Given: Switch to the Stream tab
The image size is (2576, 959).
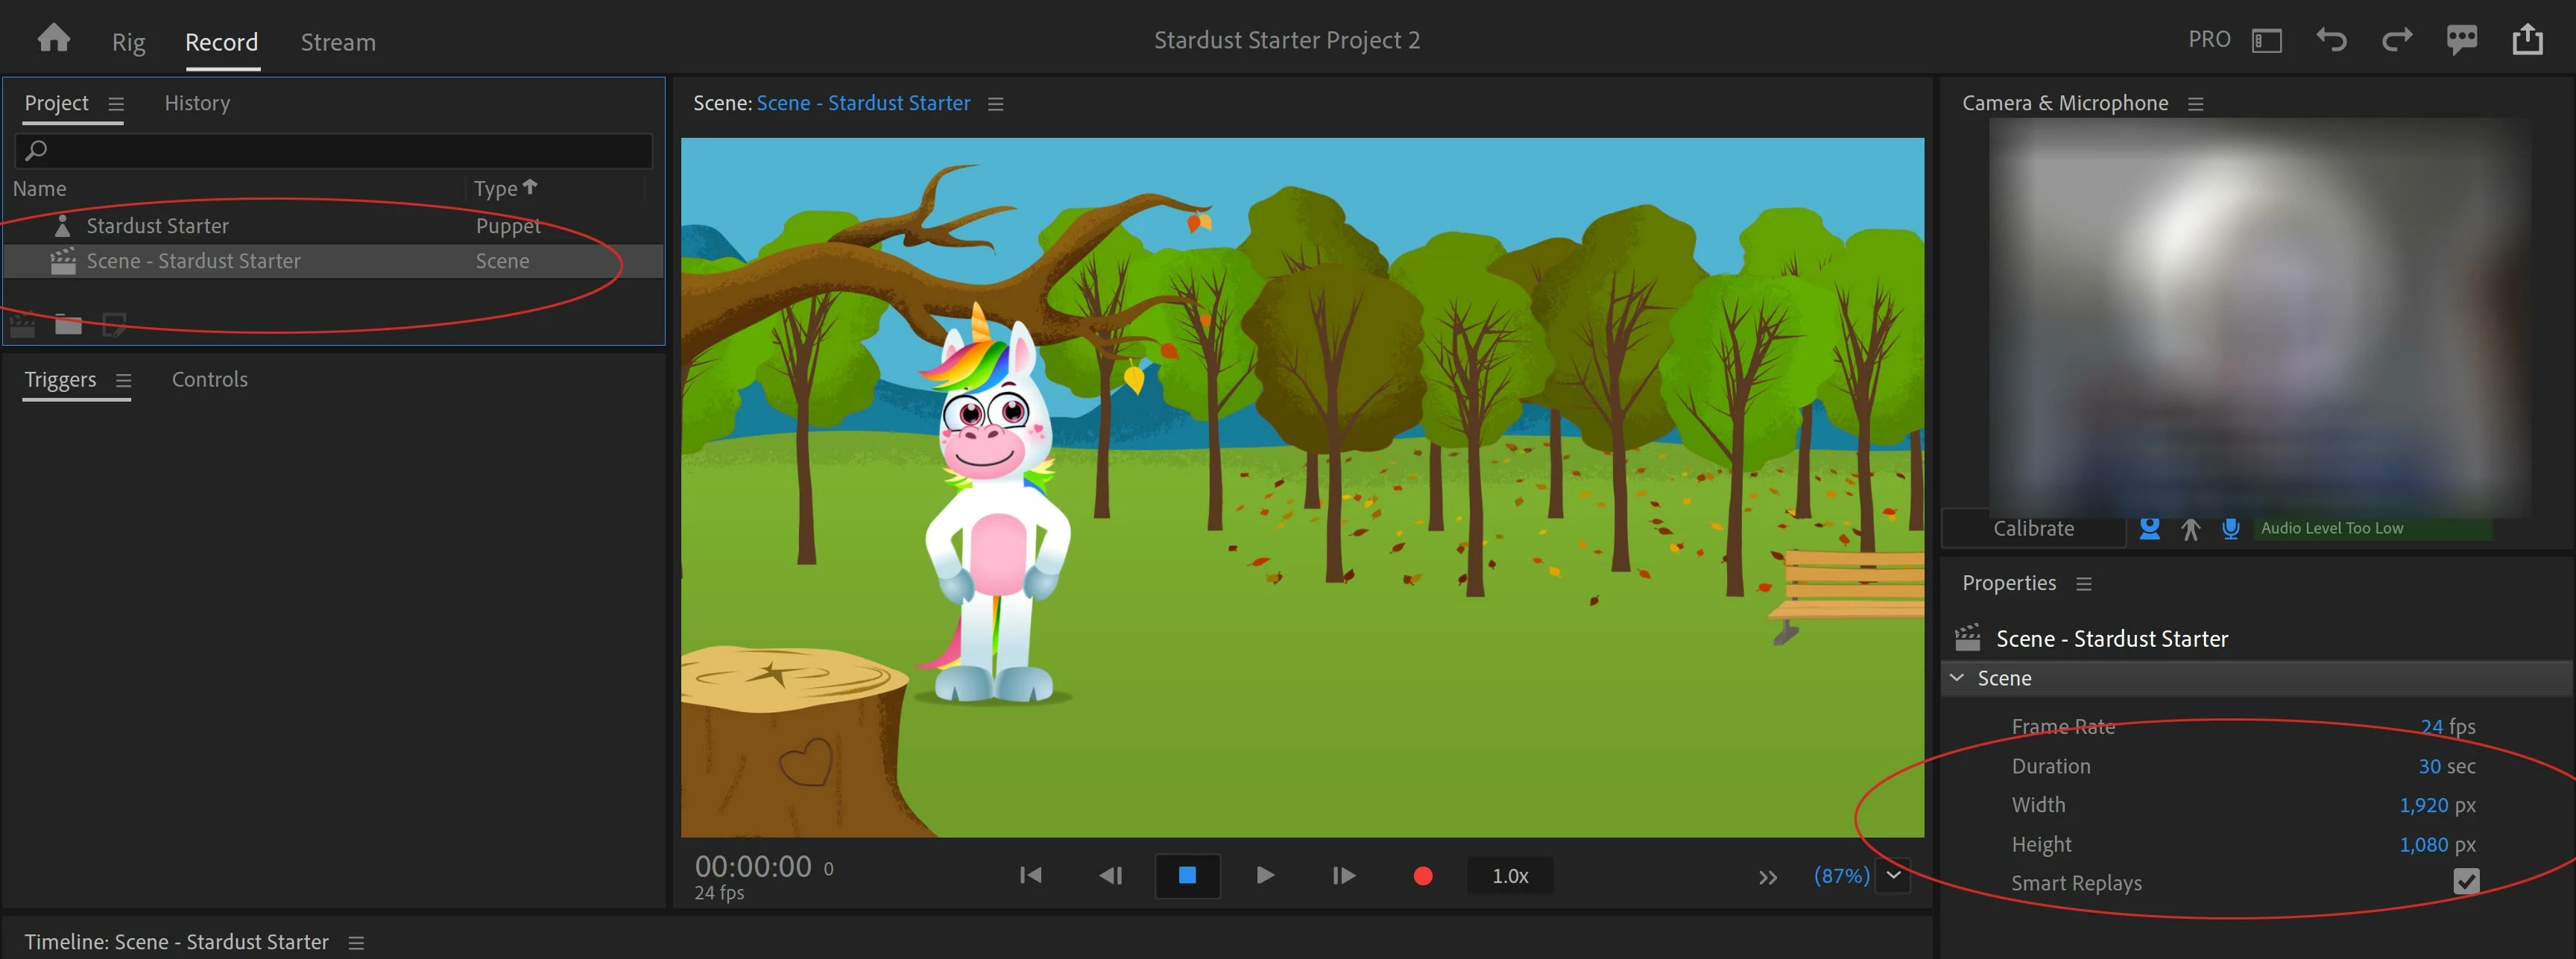Looking at the screenshot, I should pyautogui.click(x=338, y=42).
